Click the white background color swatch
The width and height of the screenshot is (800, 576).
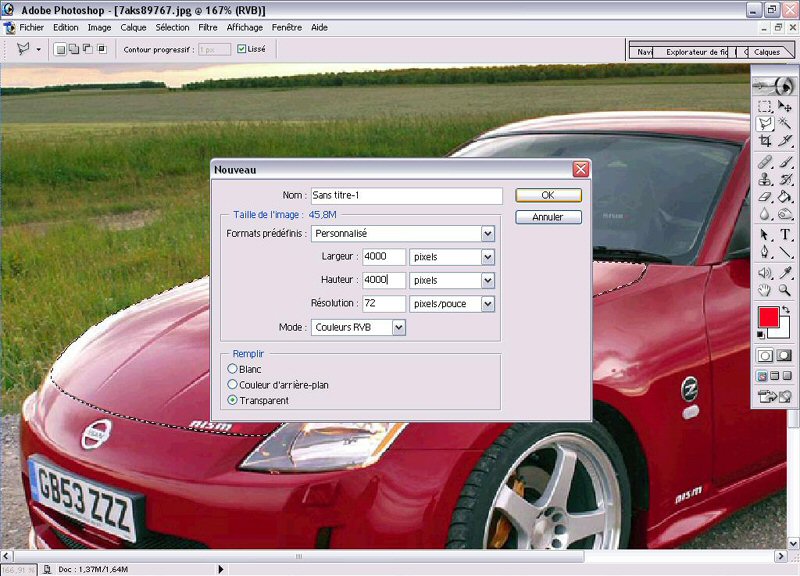pos(784,330)
